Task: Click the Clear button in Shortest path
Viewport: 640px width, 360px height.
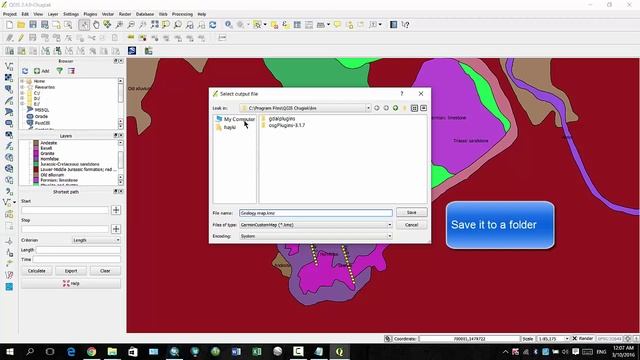Action: coord(105,271)
